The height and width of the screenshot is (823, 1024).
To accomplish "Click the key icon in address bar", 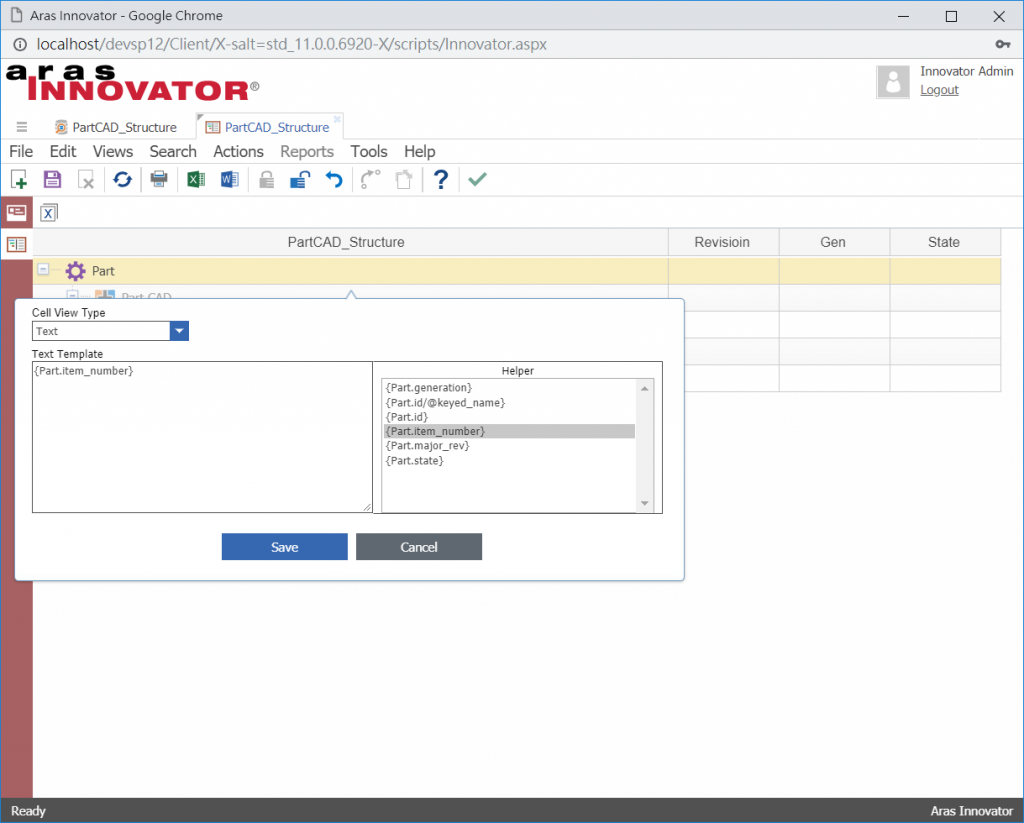I will (x=1002, y=44).
